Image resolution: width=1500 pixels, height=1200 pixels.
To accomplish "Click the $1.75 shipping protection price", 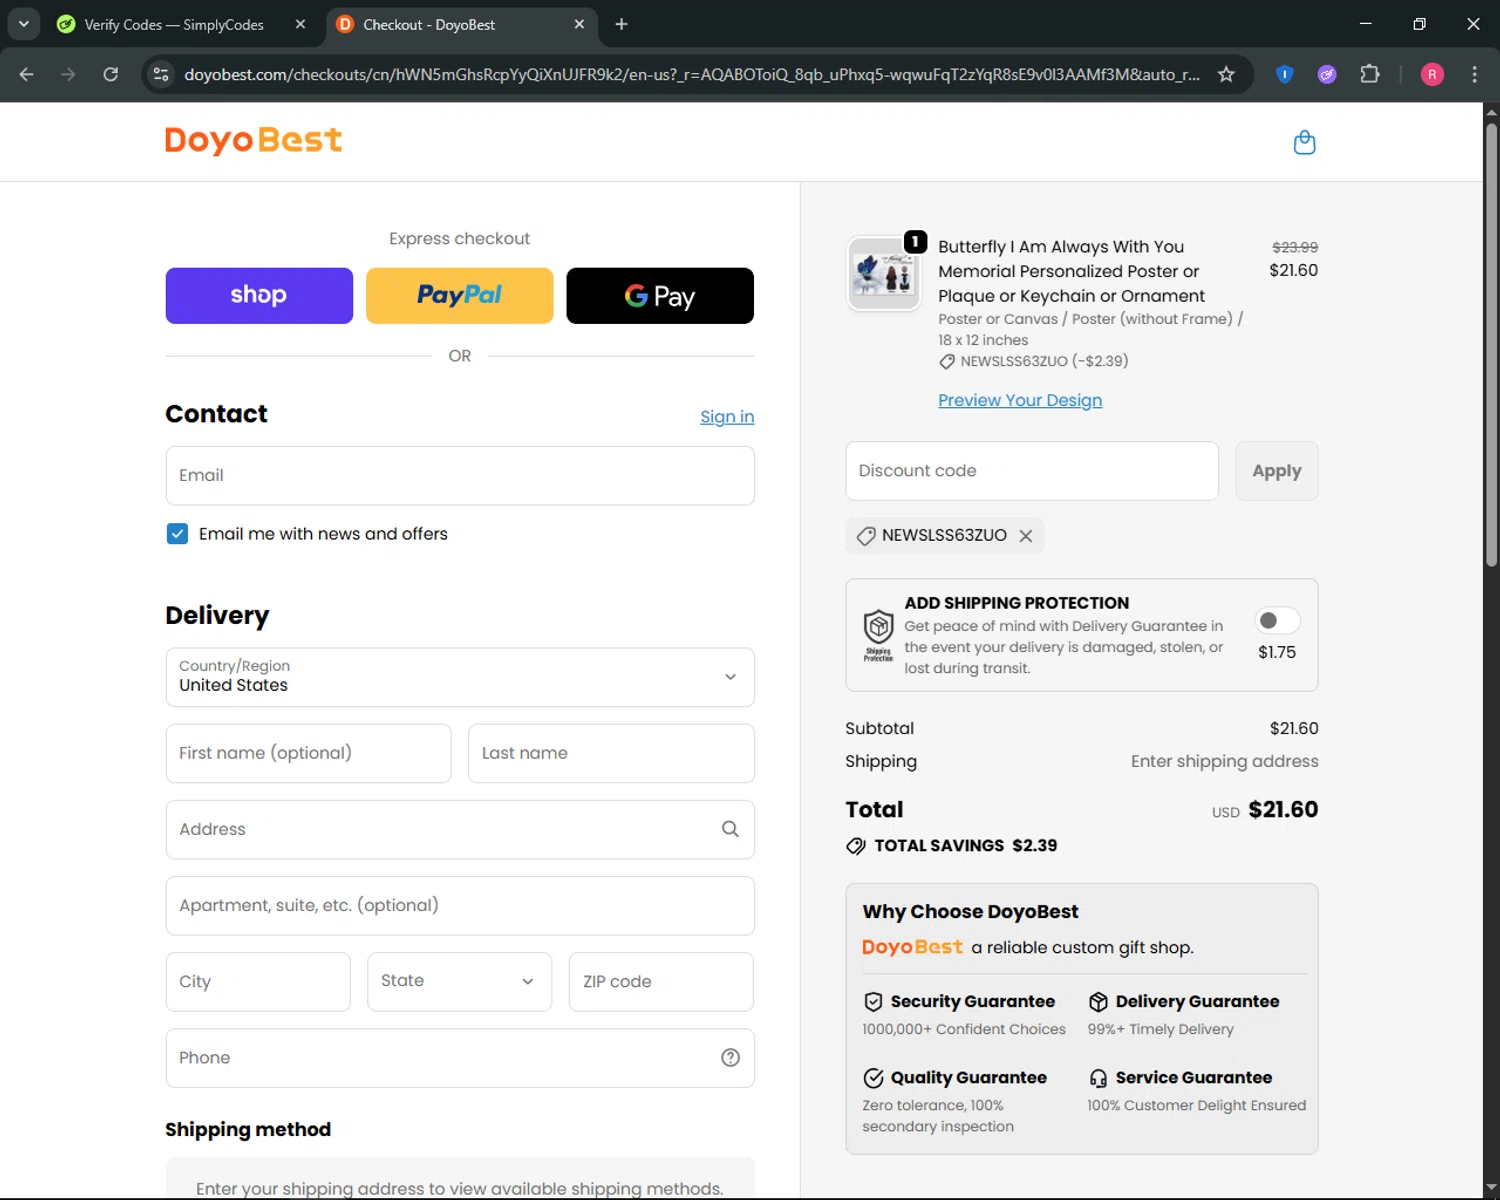I will (x=1277, y=652).
